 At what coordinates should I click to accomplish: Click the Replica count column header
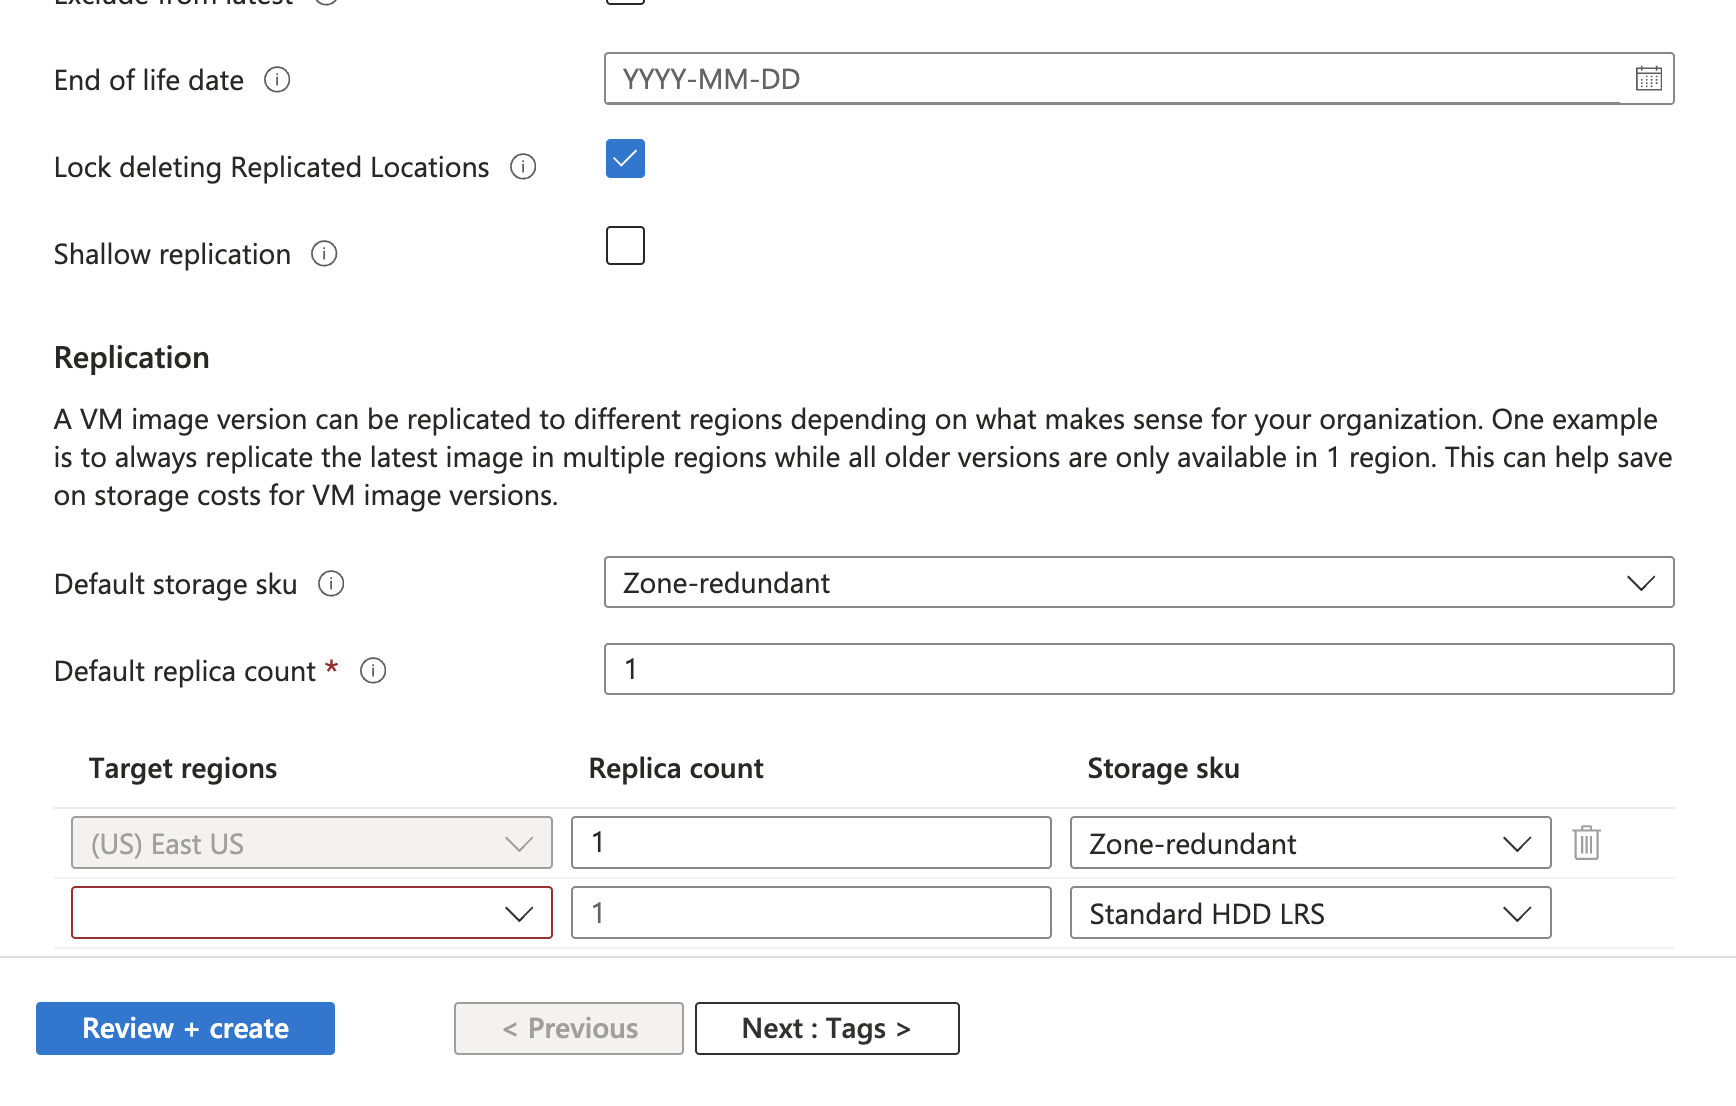tap(676, 768)
